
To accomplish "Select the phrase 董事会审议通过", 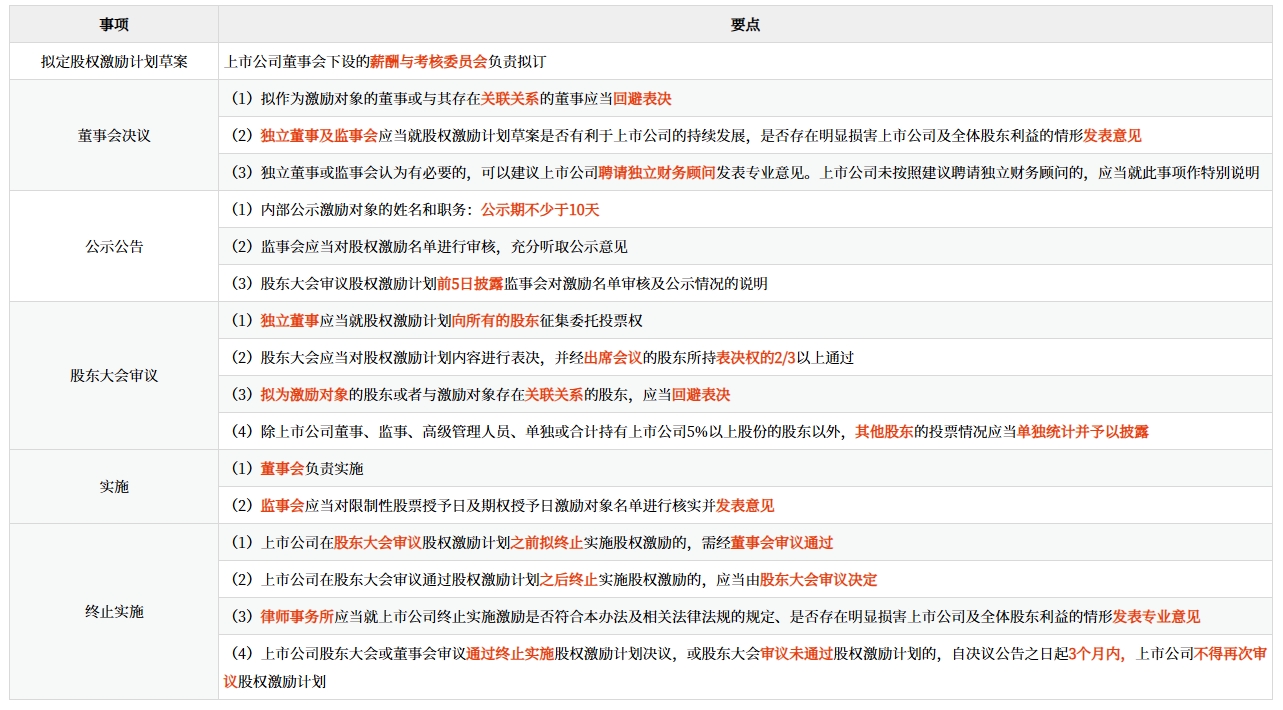I will tap(781, 542).
